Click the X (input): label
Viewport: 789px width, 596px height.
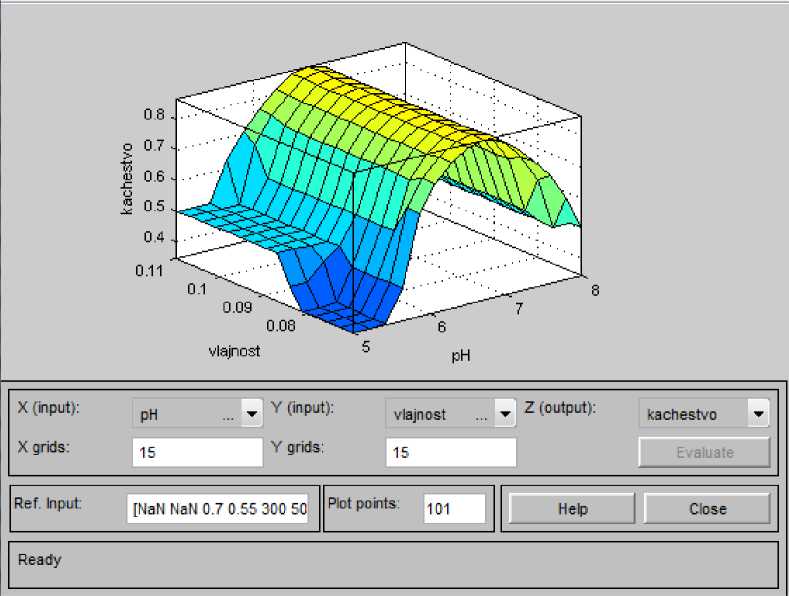(x=49, y=407)
